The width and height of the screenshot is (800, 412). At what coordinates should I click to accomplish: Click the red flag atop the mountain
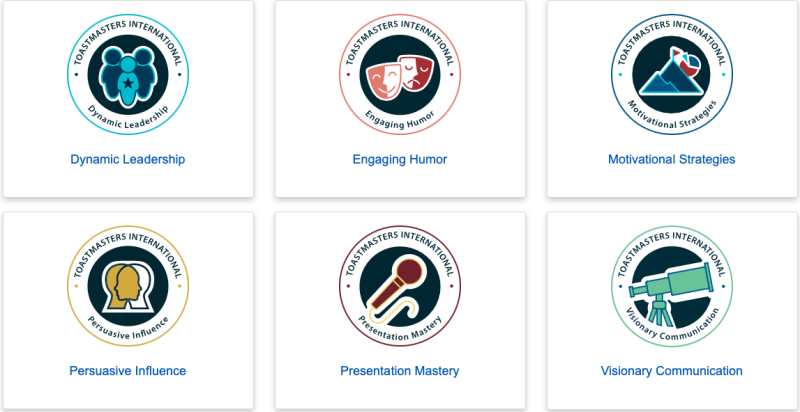677,53
